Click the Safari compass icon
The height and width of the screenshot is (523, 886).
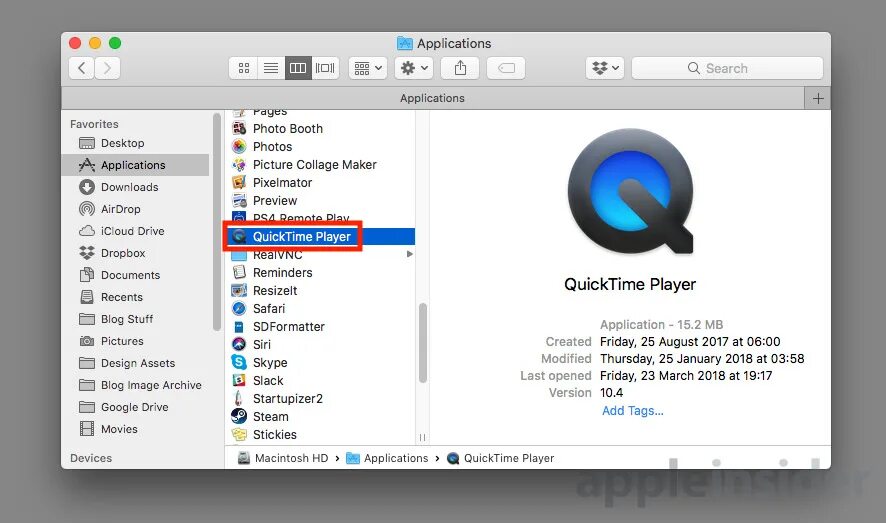pyautogui.click(x=239, y=308)
